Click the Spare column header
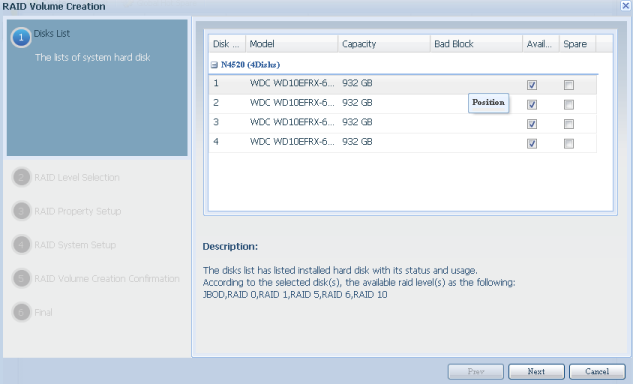The width and height of the screenshot is (633, 384). [x=578, y=44]
